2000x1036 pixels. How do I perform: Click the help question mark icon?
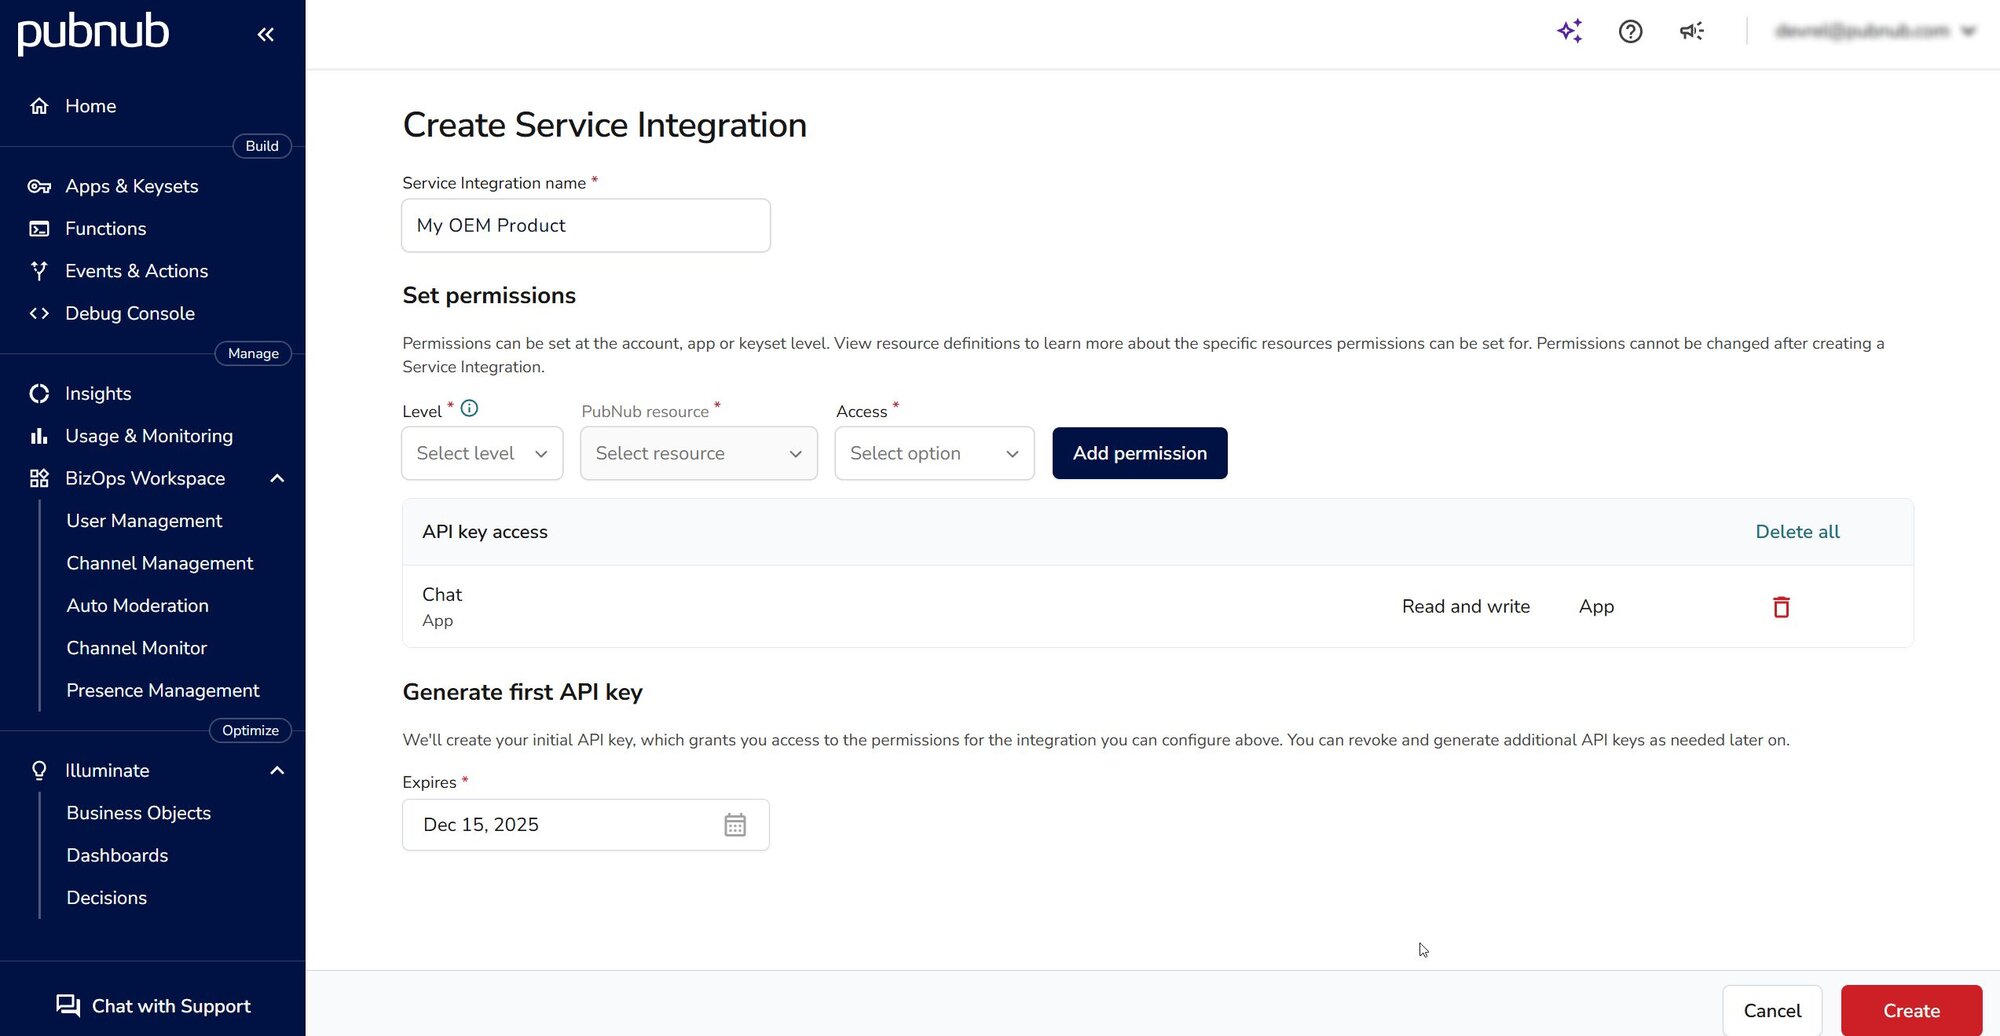[1630, 31]
